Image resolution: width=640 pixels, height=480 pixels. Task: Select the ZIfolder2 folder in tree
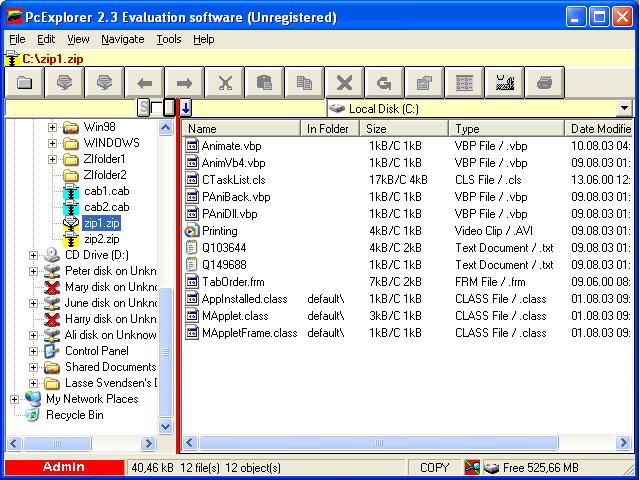[x=104, y=175]
